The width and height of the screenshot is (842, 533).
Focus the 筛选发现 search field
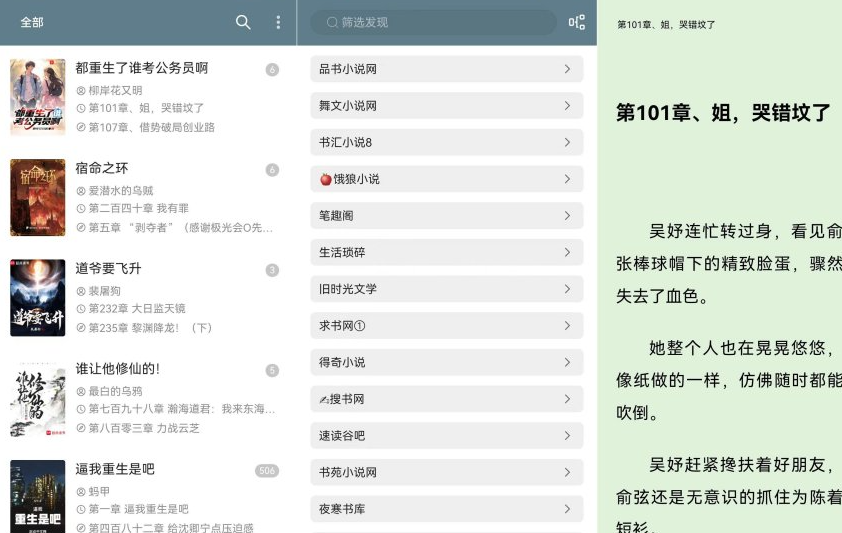coord(433,22)
